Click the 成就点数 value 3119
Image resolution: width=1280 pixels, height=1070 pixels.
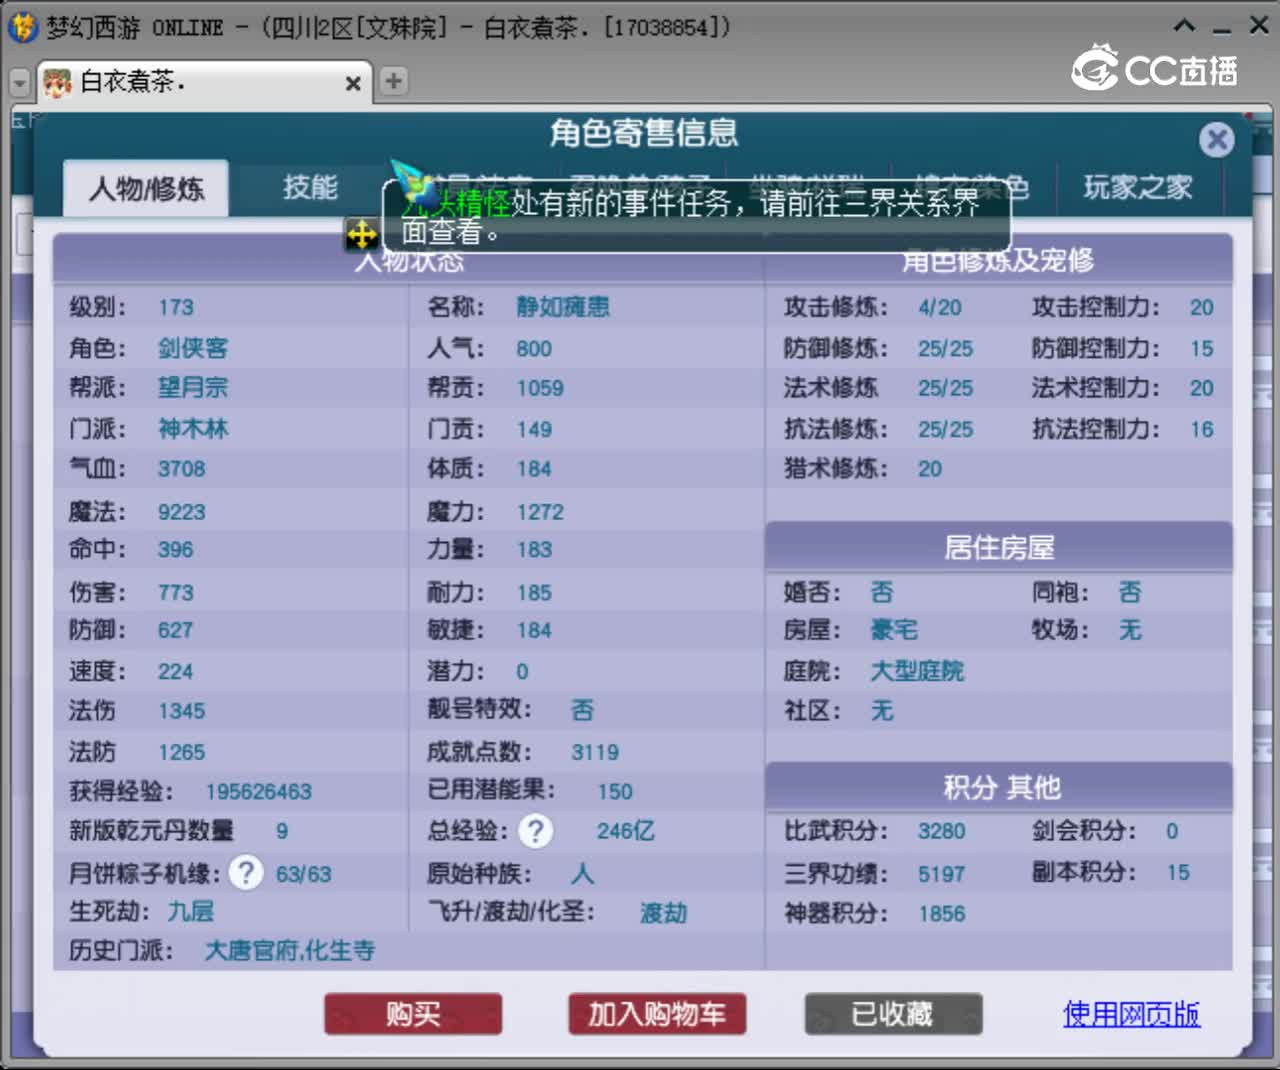(x=595, y=752)
